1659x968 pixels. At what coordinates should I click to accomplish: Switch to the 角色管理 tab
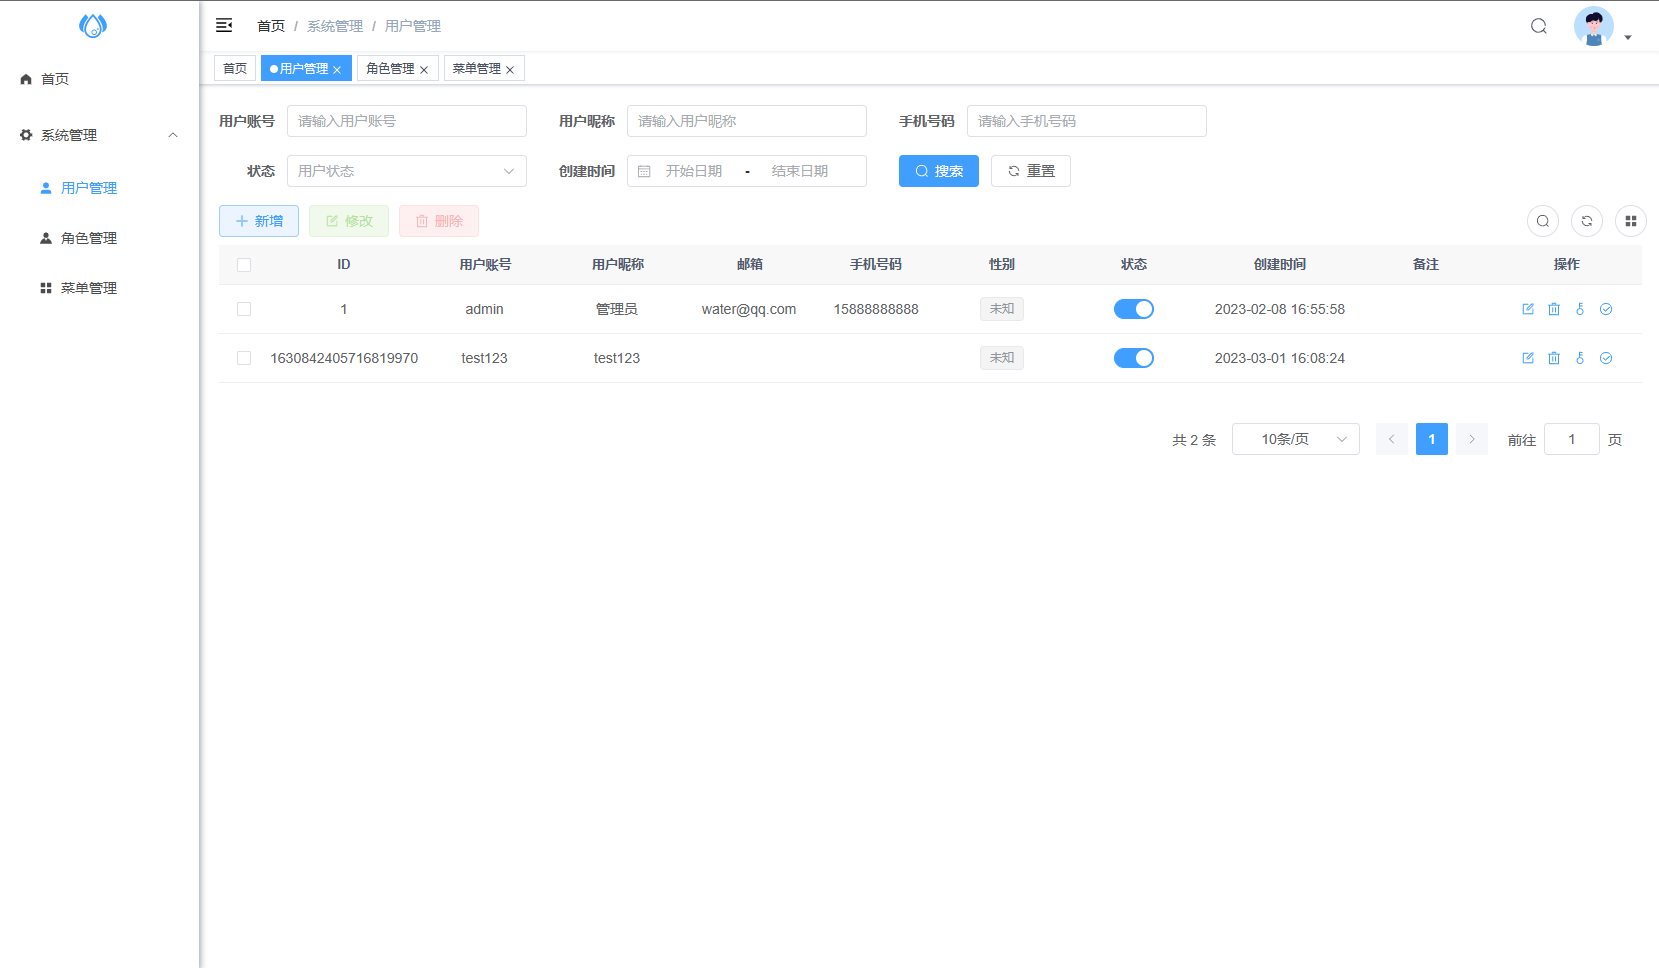tap(391, 68)
